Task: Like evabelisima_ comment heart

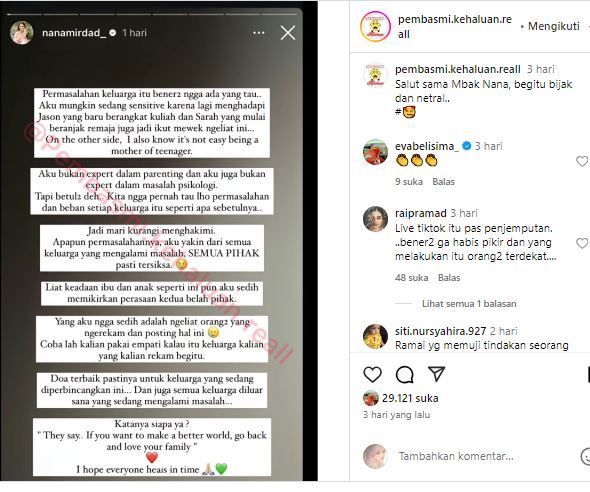Action: [x=582, y=161]
